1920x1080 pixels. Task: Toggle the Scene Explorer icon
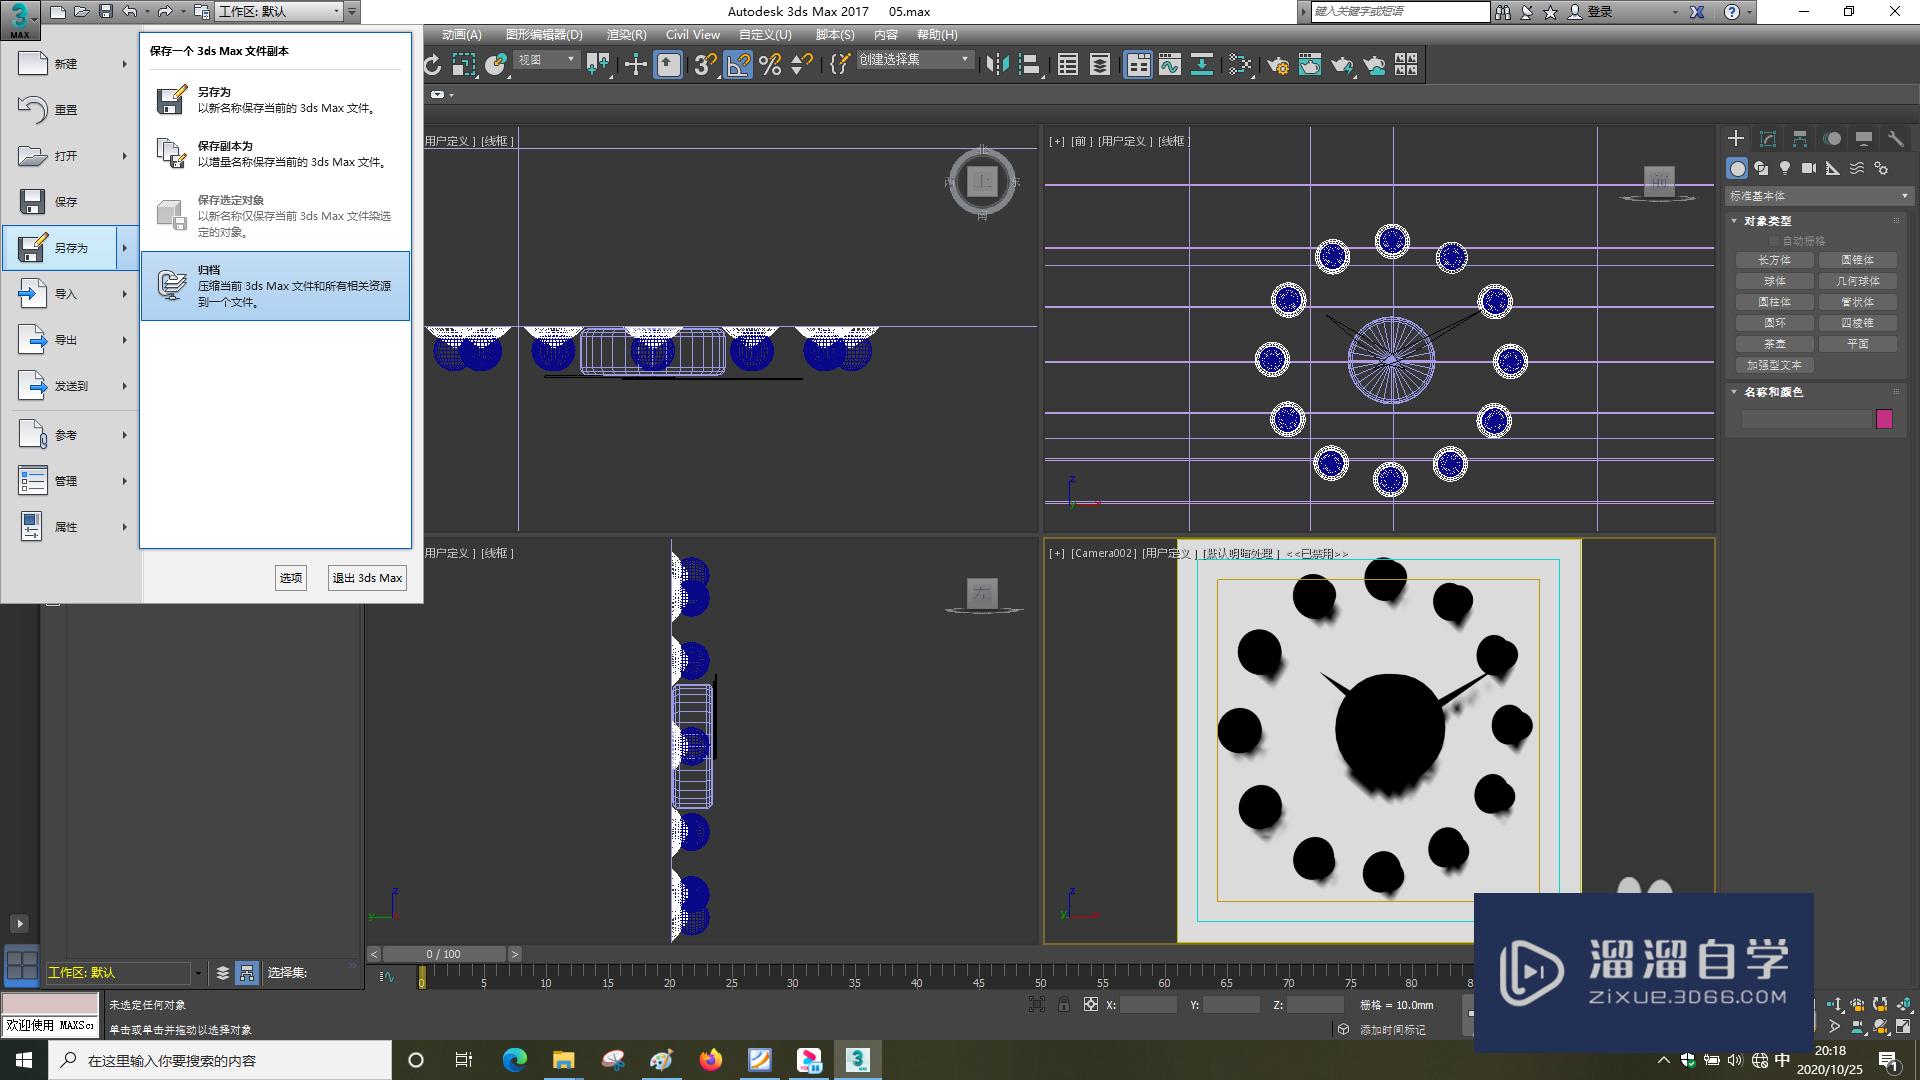(1068, 65)
